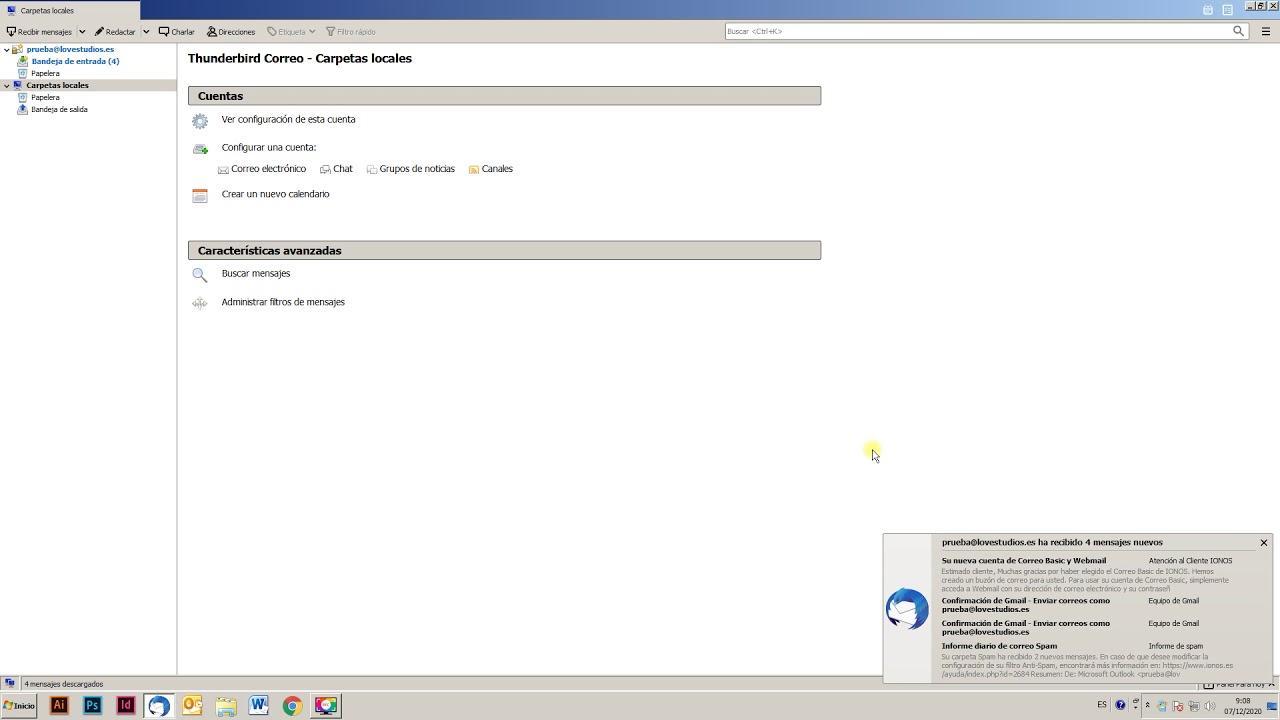
Task: Open Google Chrome from the taskbar
Action: pos(292,706)
